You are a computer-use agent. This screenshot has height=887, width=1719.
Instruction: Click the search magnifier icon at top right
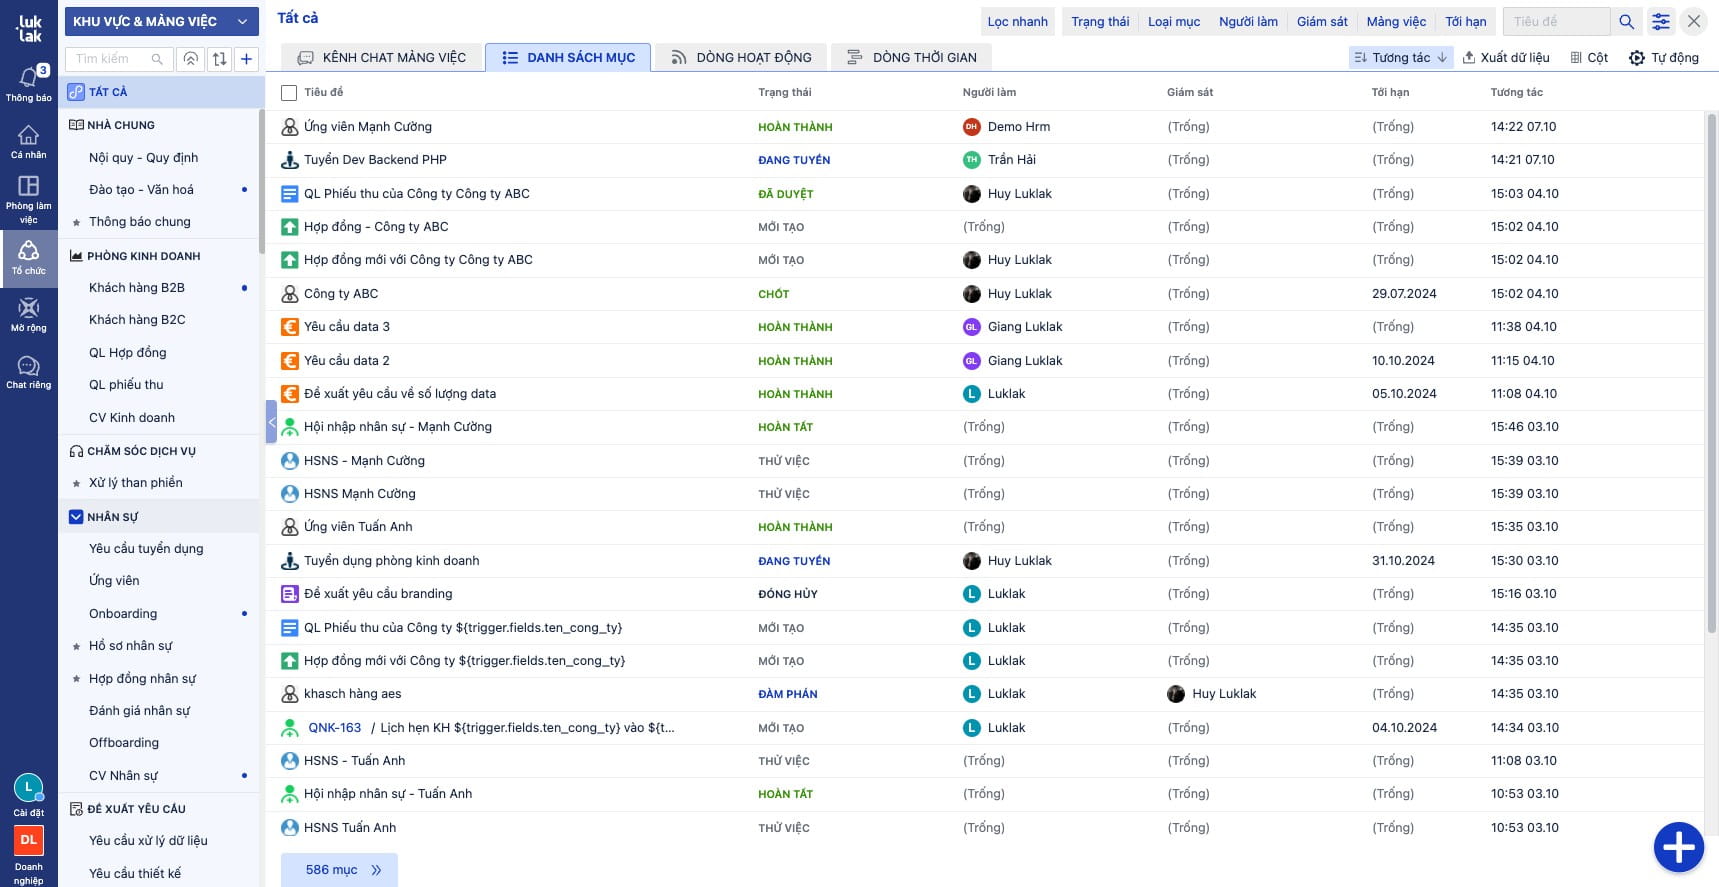1626,21
